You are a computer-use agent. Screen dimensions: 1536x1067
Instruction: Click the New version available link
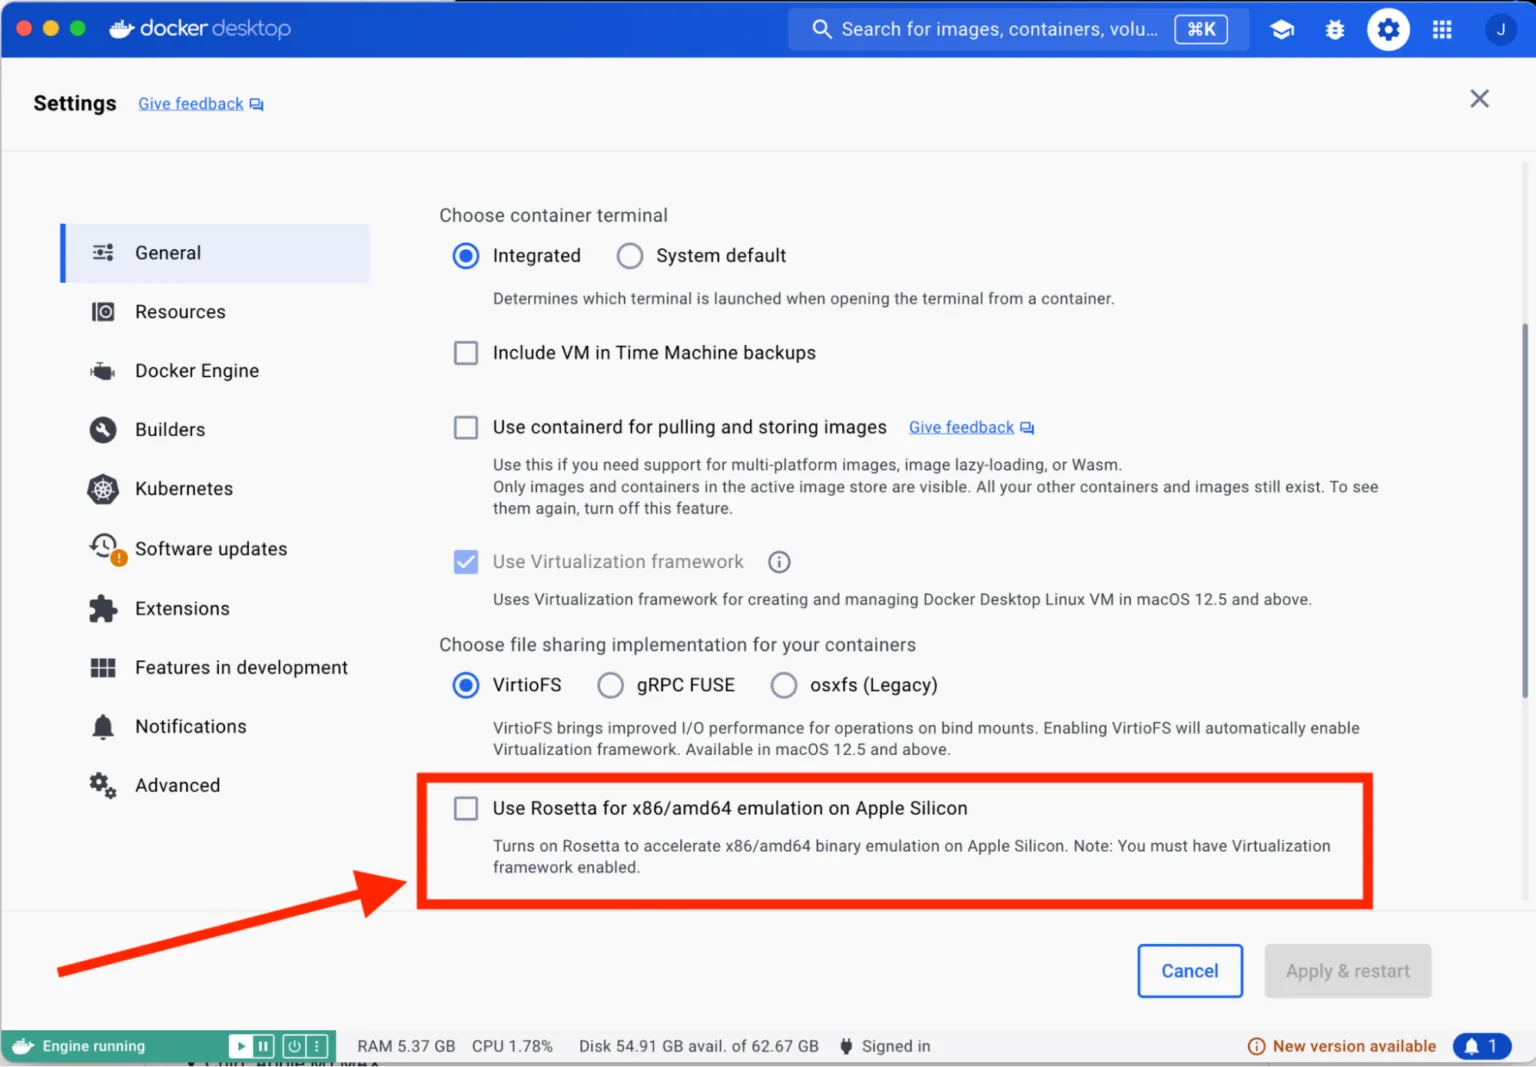tap(1354, 1046)
